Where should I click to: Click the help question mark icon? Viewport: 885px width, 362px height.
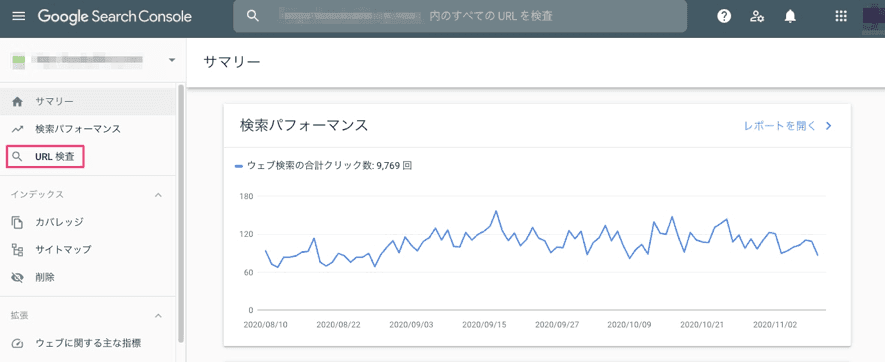pos(724,16)
